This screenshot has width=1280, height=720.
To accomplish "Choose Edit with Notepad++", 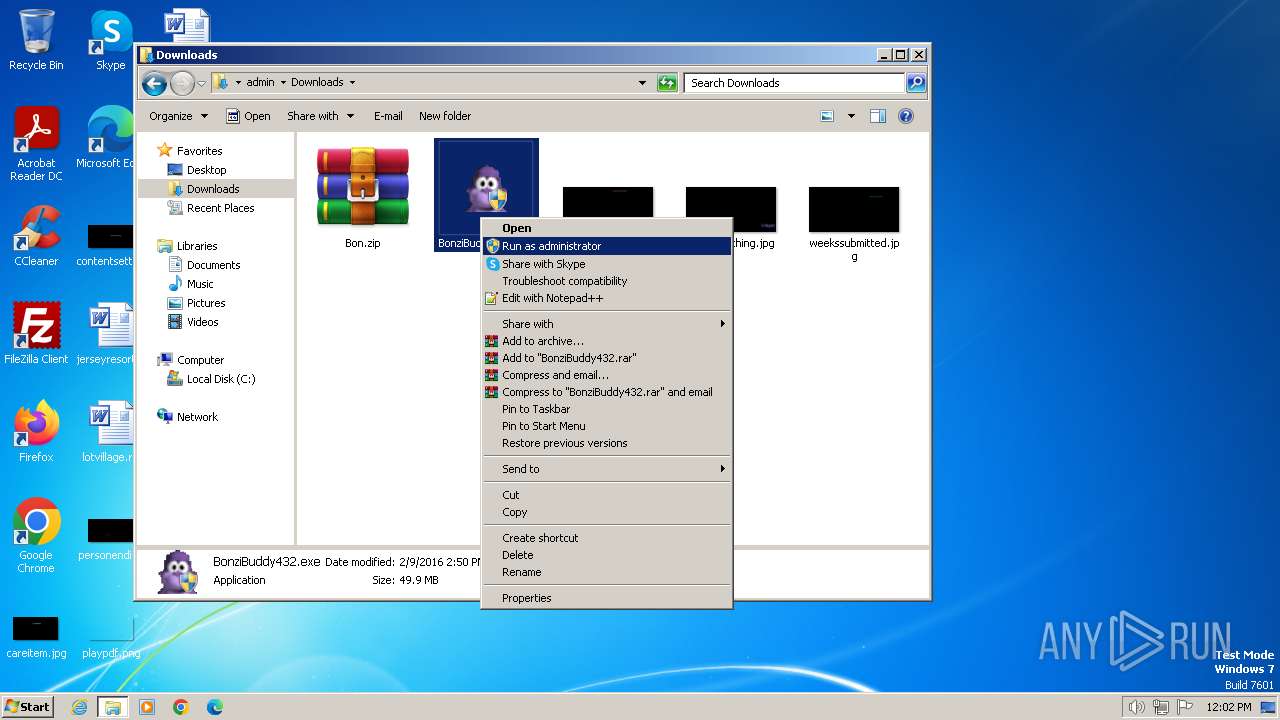I will [x=607, y=298].
